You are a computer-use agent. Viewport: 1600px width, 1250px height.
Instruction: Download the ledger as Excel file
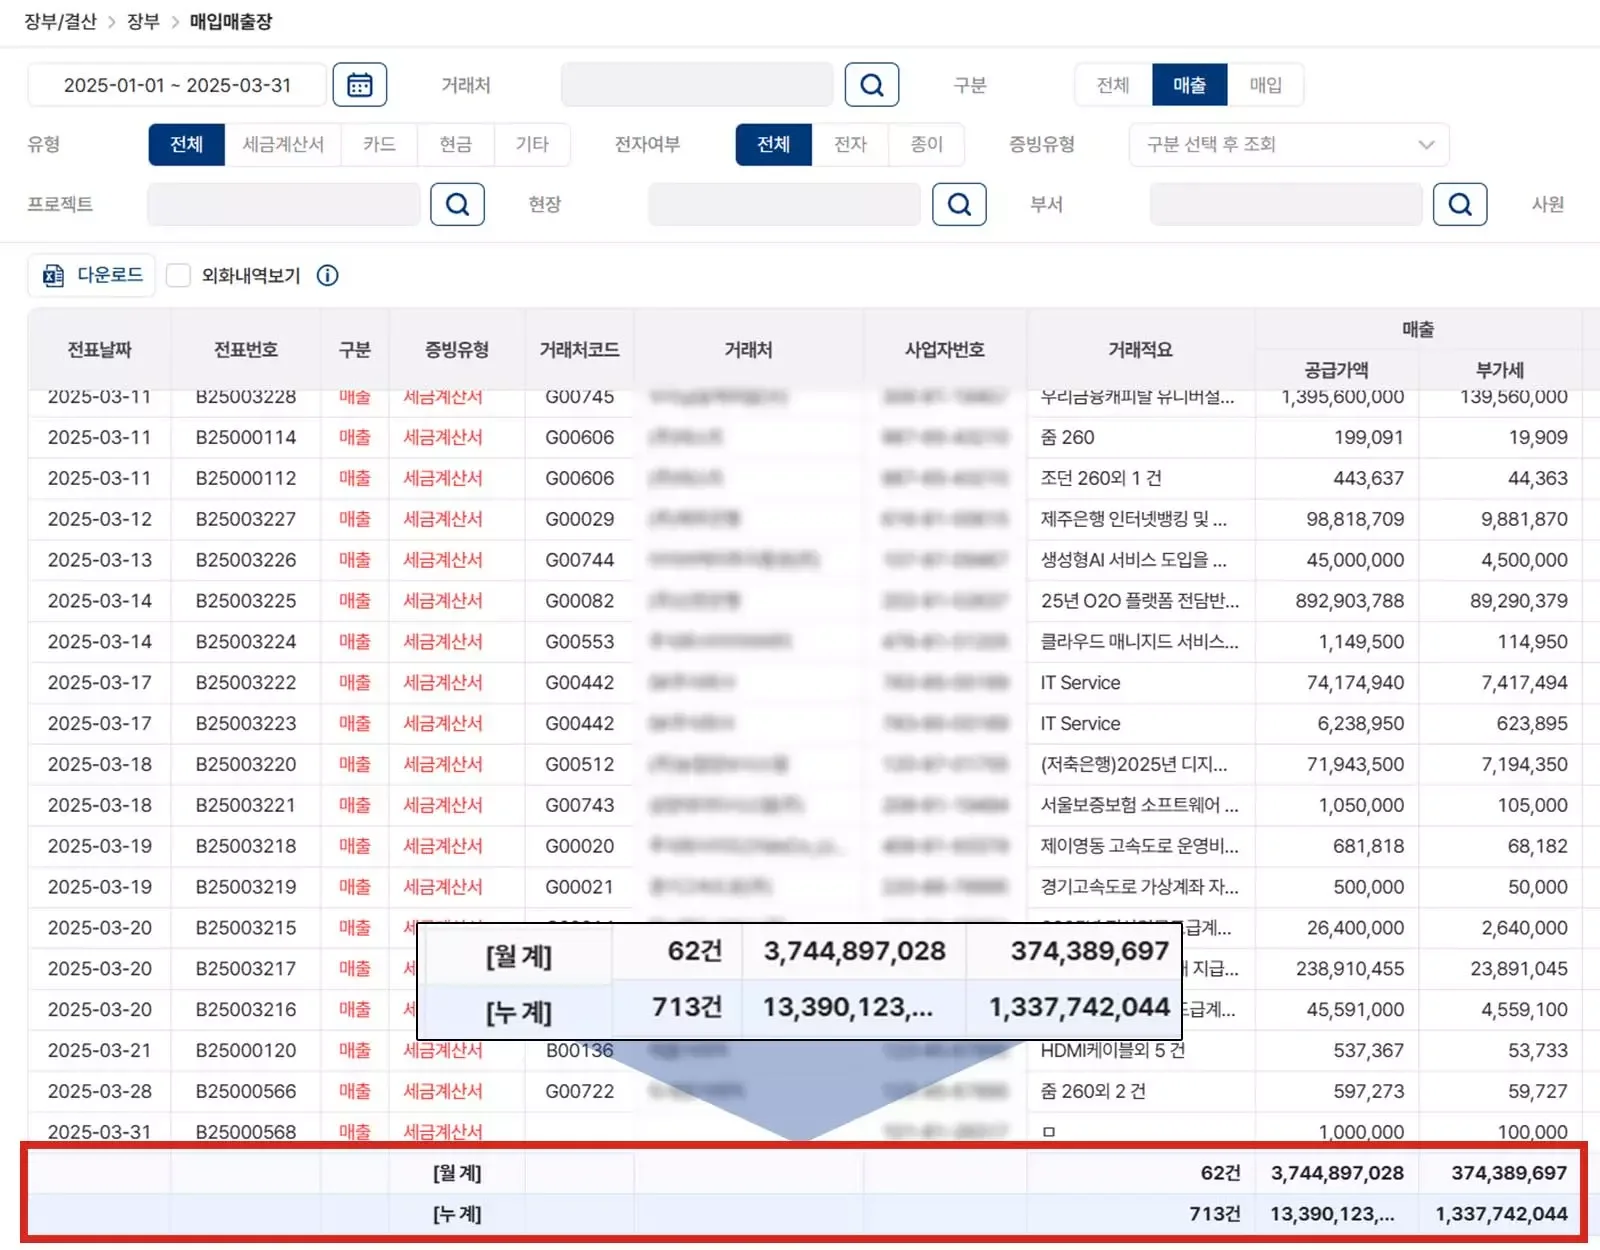[x=93, y=275]
